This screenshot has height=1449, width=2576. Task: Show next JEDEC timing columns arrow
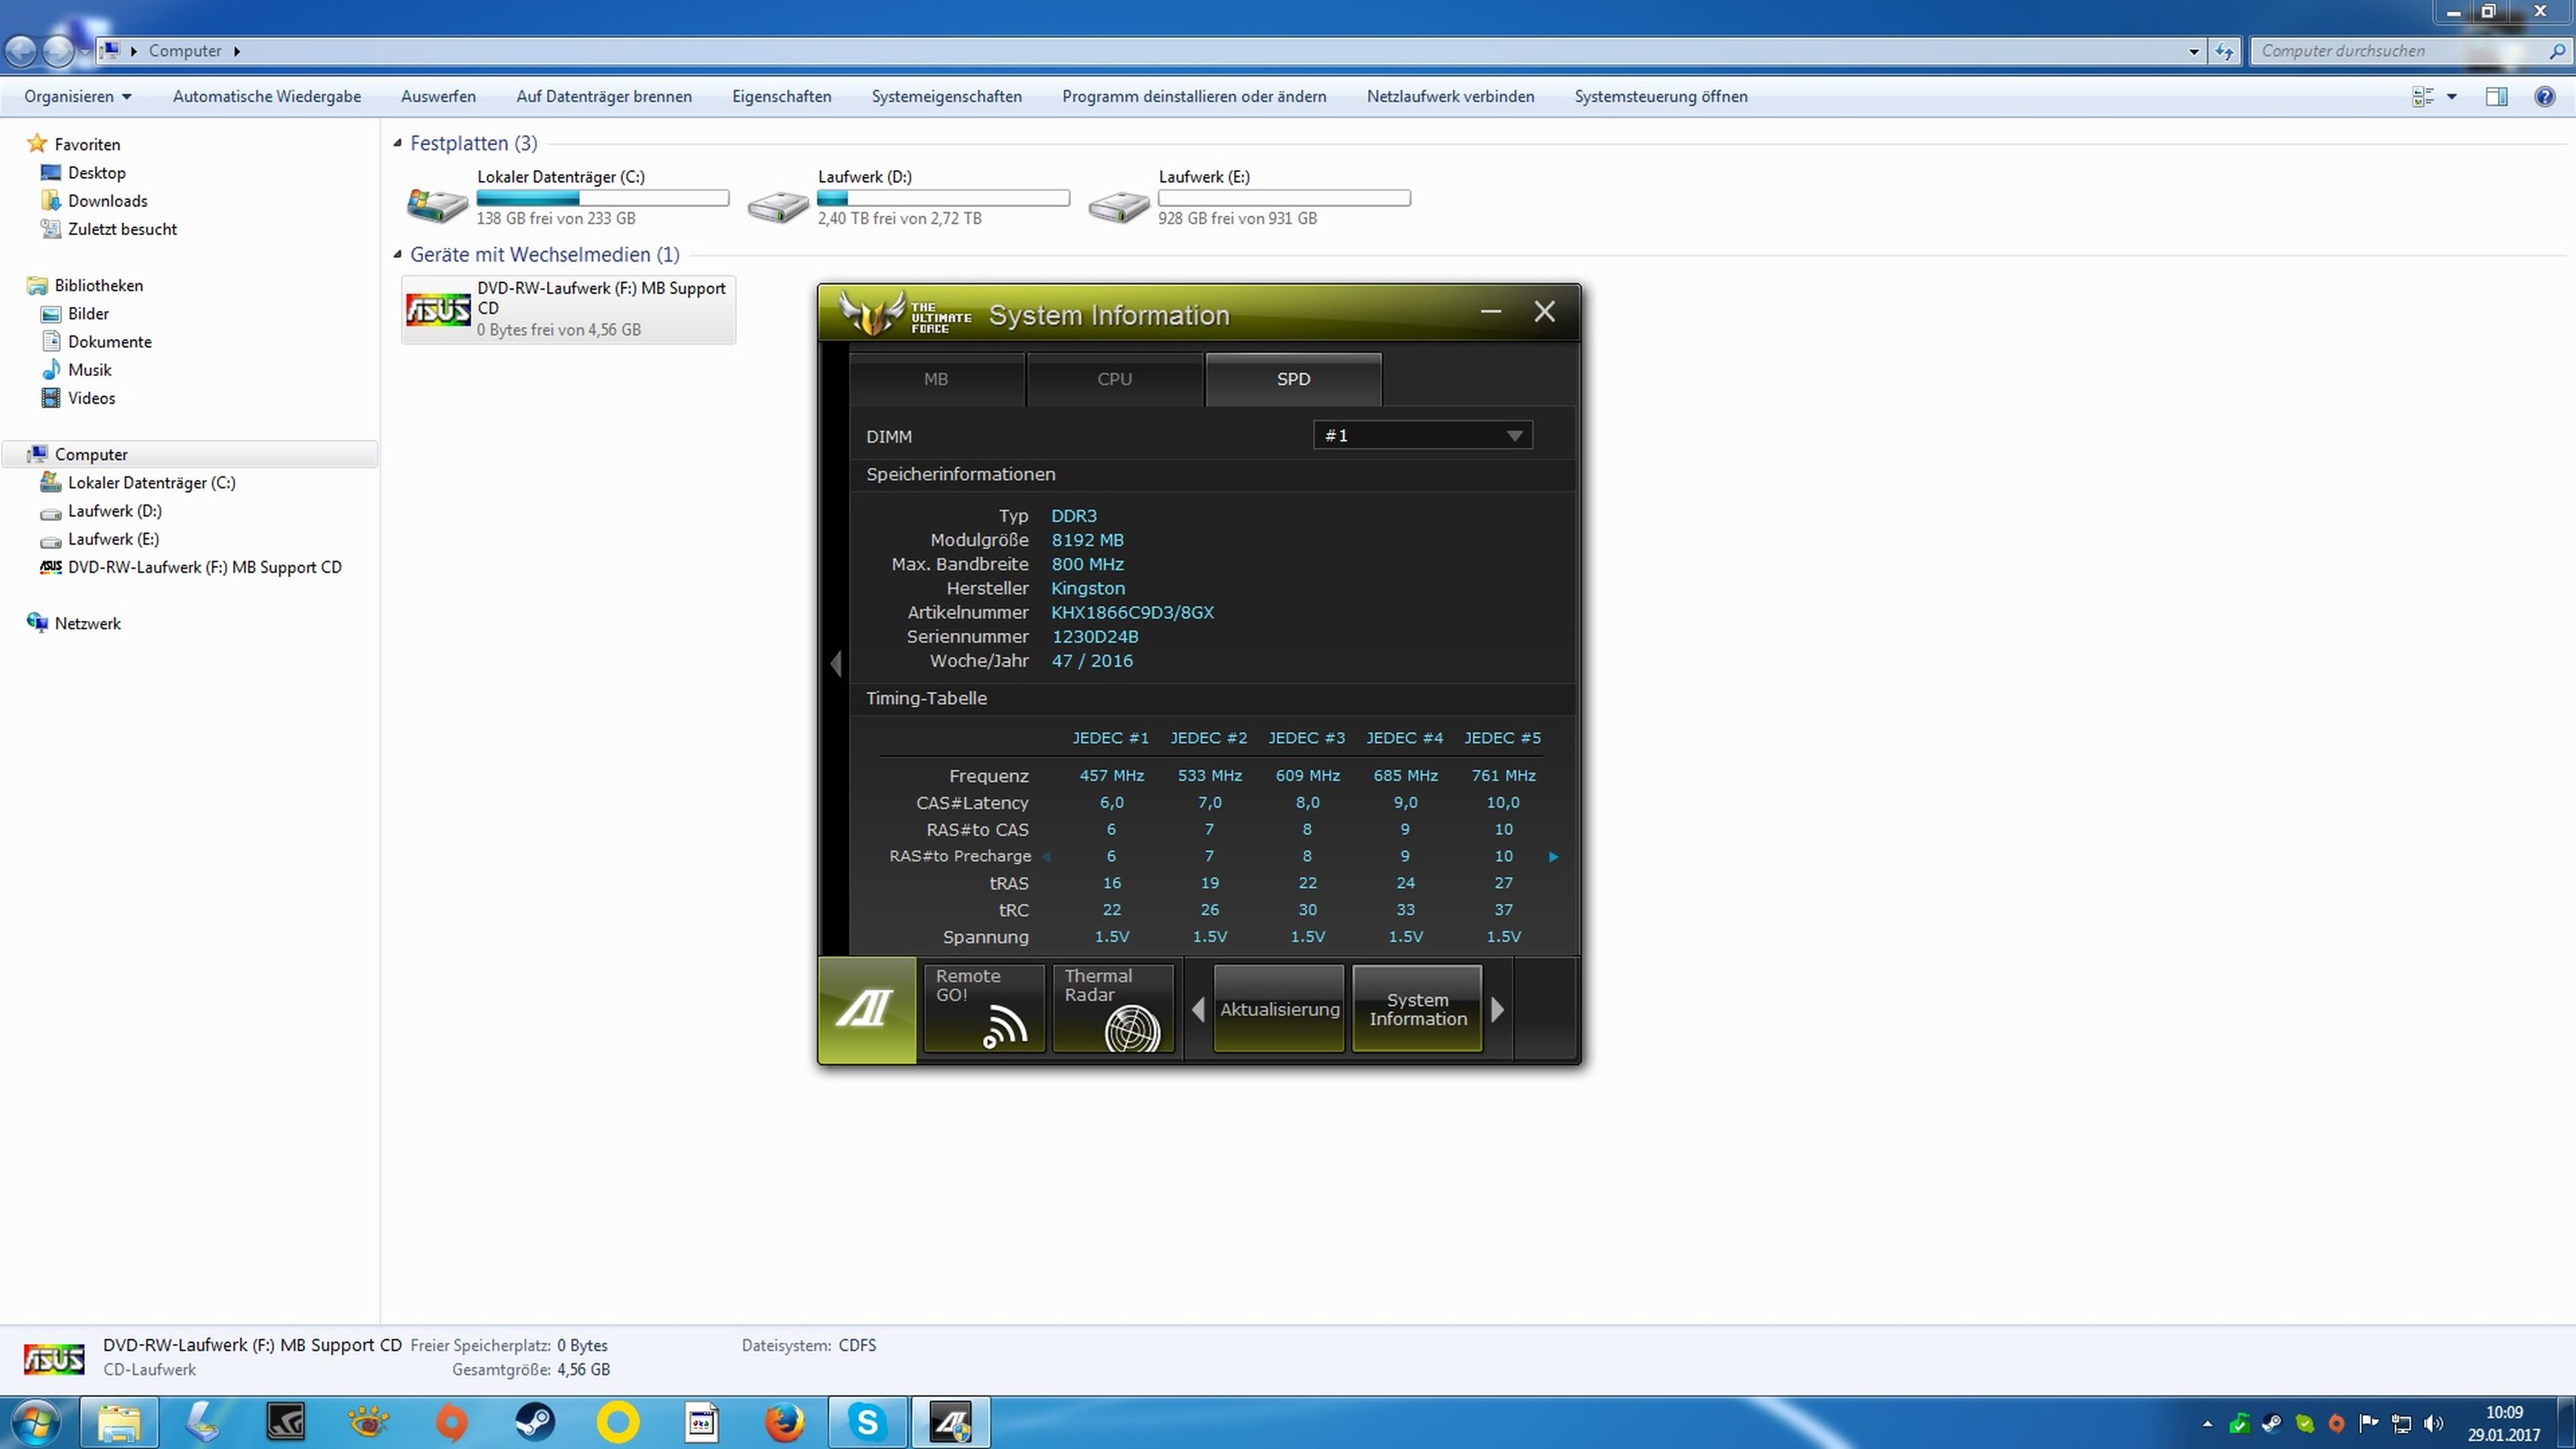pos(1553,857)
